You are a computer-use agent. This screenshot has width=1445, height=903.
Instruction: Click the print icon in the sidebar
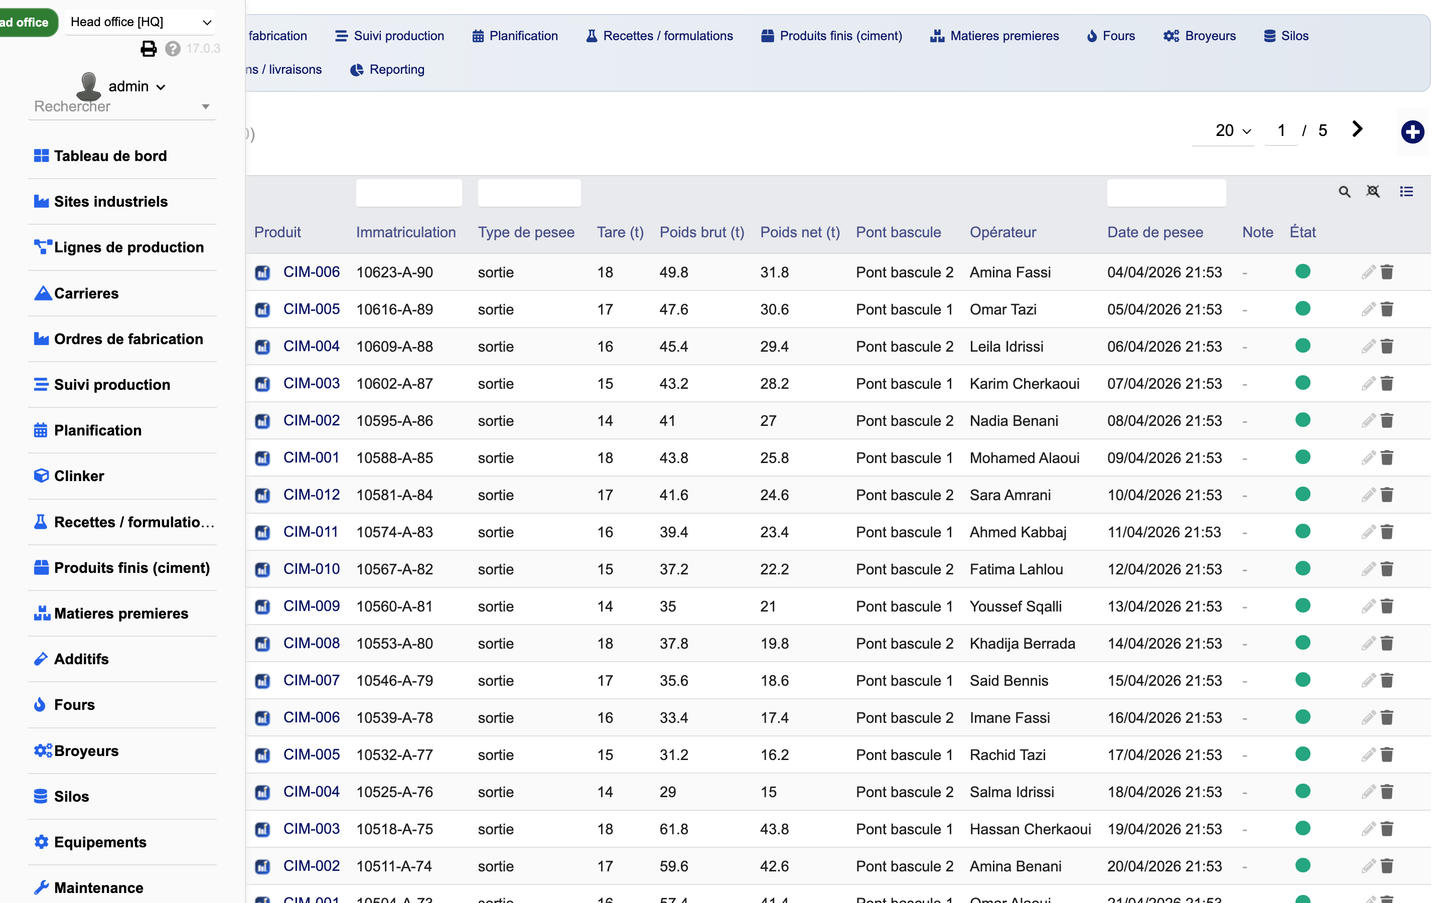pos(148,48)
